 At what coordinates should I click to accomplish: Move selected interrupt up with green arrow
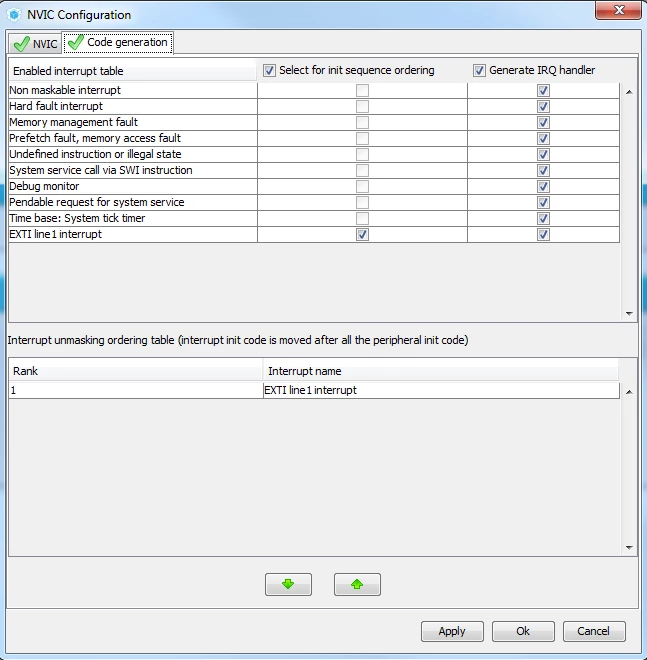coord(357,584)
